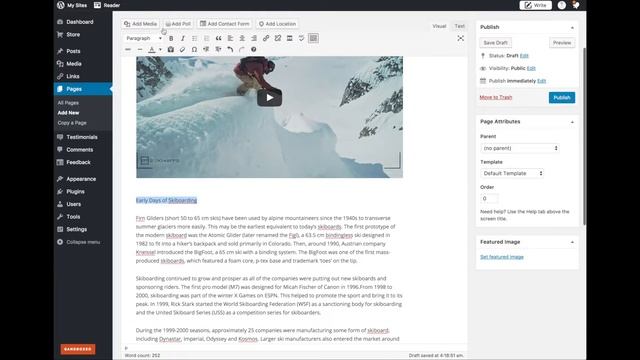
Task: Open Posts in sidebar
Action: pos(73,51)
